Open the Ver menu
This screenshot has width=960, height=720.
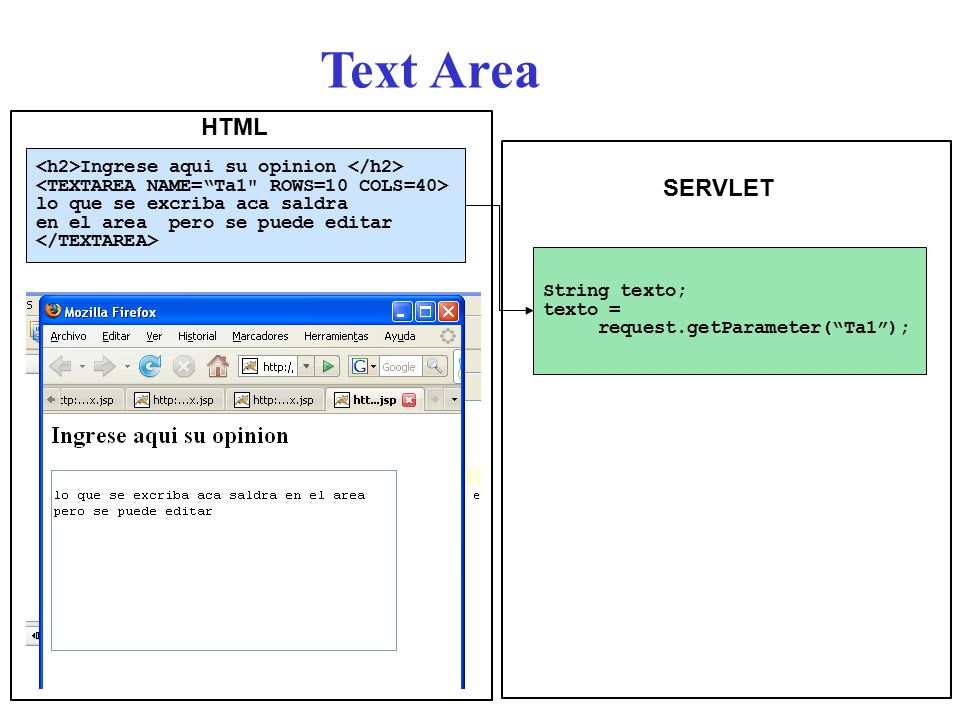point(154,336)
